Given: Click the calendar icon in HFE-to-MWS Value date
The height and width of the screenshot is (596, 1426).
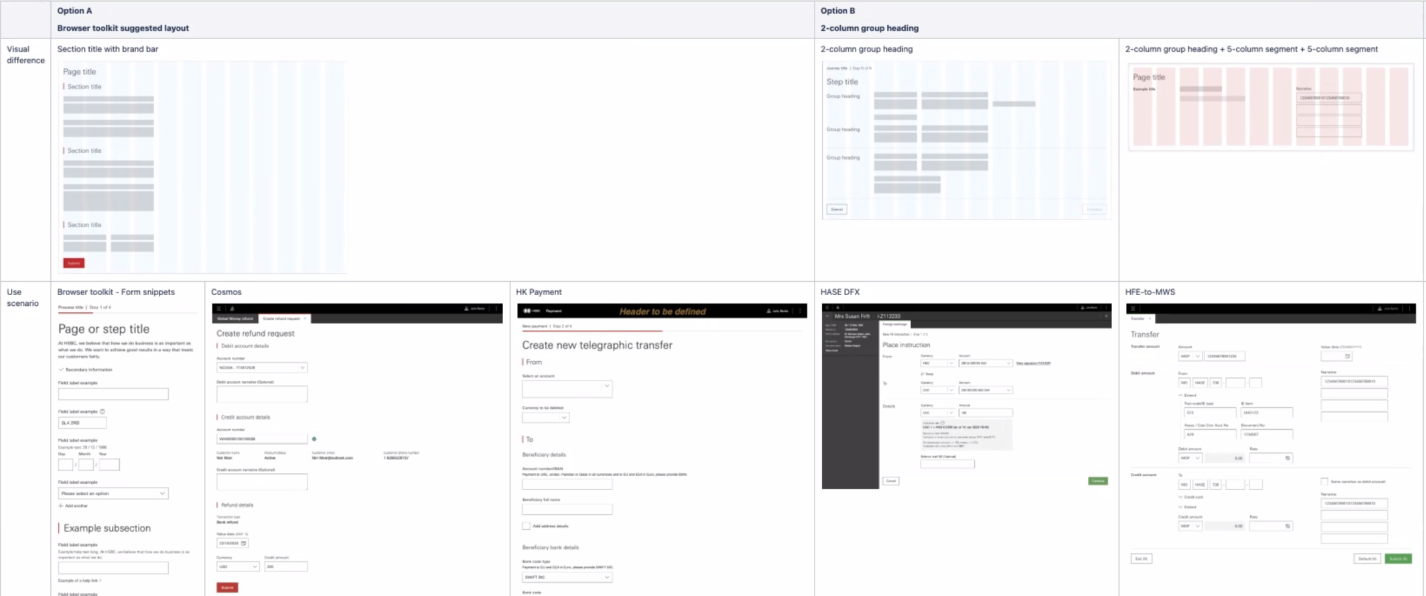Looking at the screenshot, I should click(1347, 355).
